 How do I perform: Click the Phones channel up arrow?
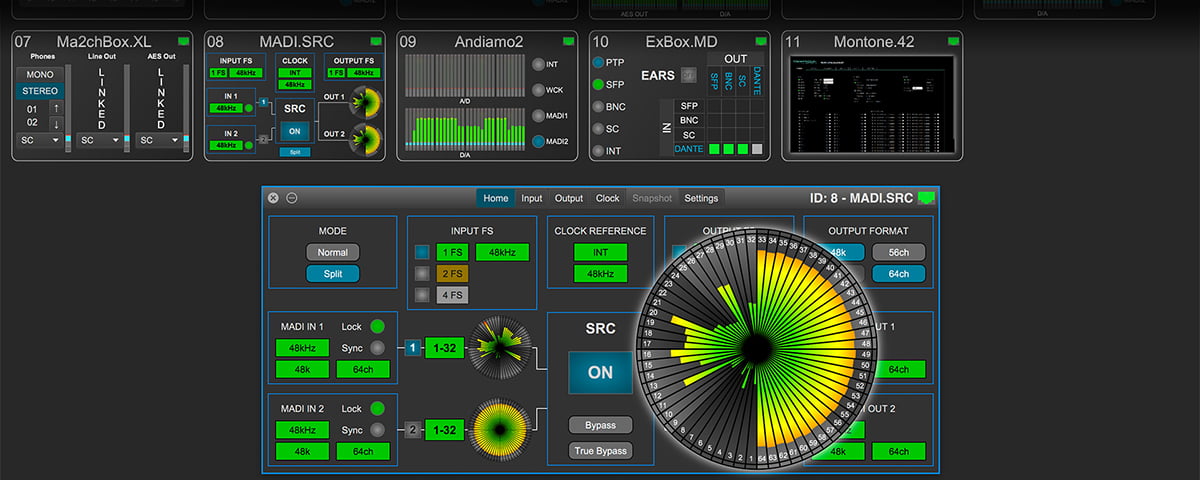(x=57, y=108)
